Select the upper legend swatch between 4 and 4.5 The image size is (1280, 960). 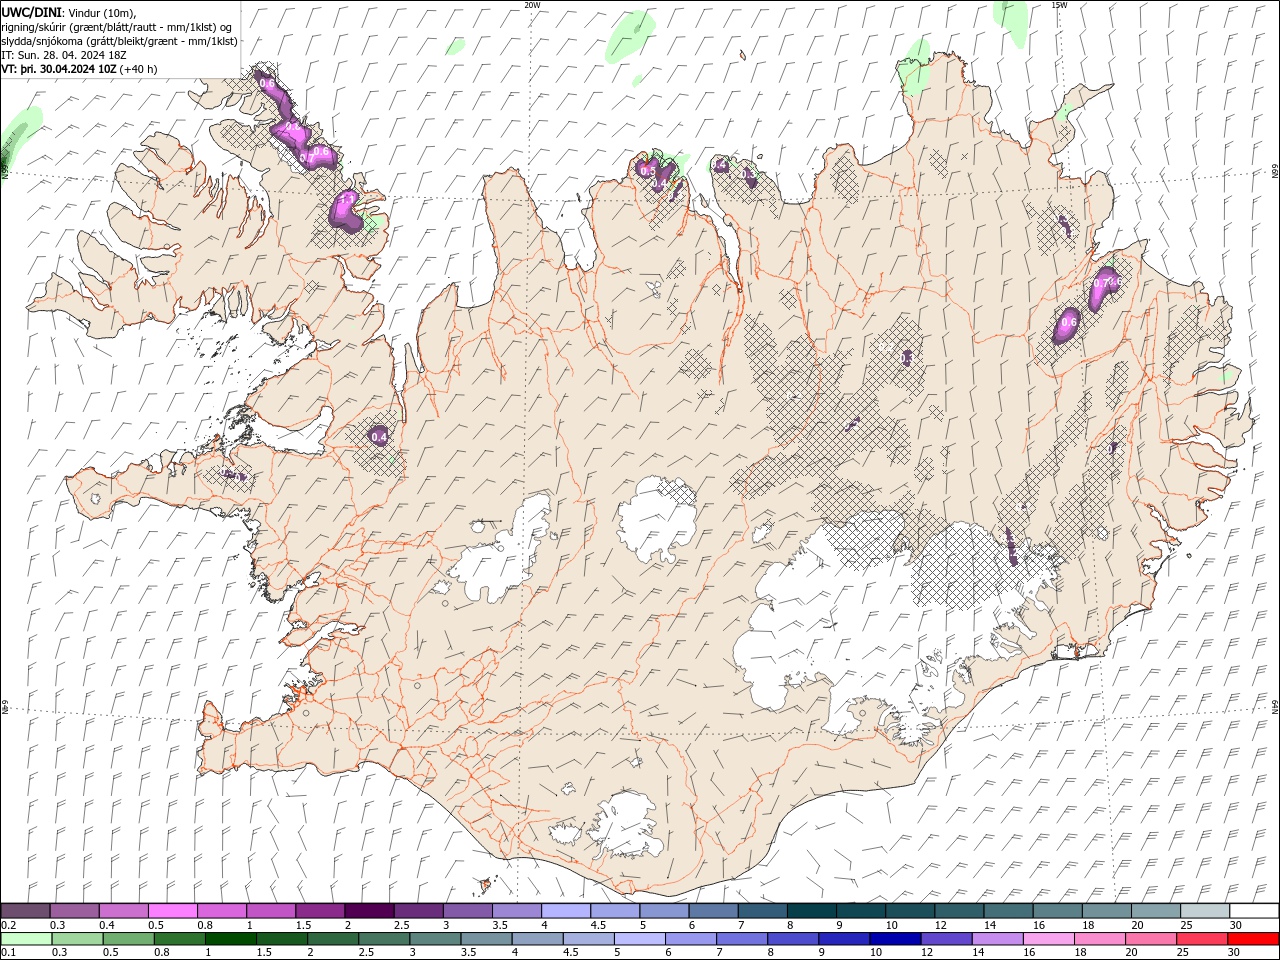pyautogui.click(x=566, y=910)
